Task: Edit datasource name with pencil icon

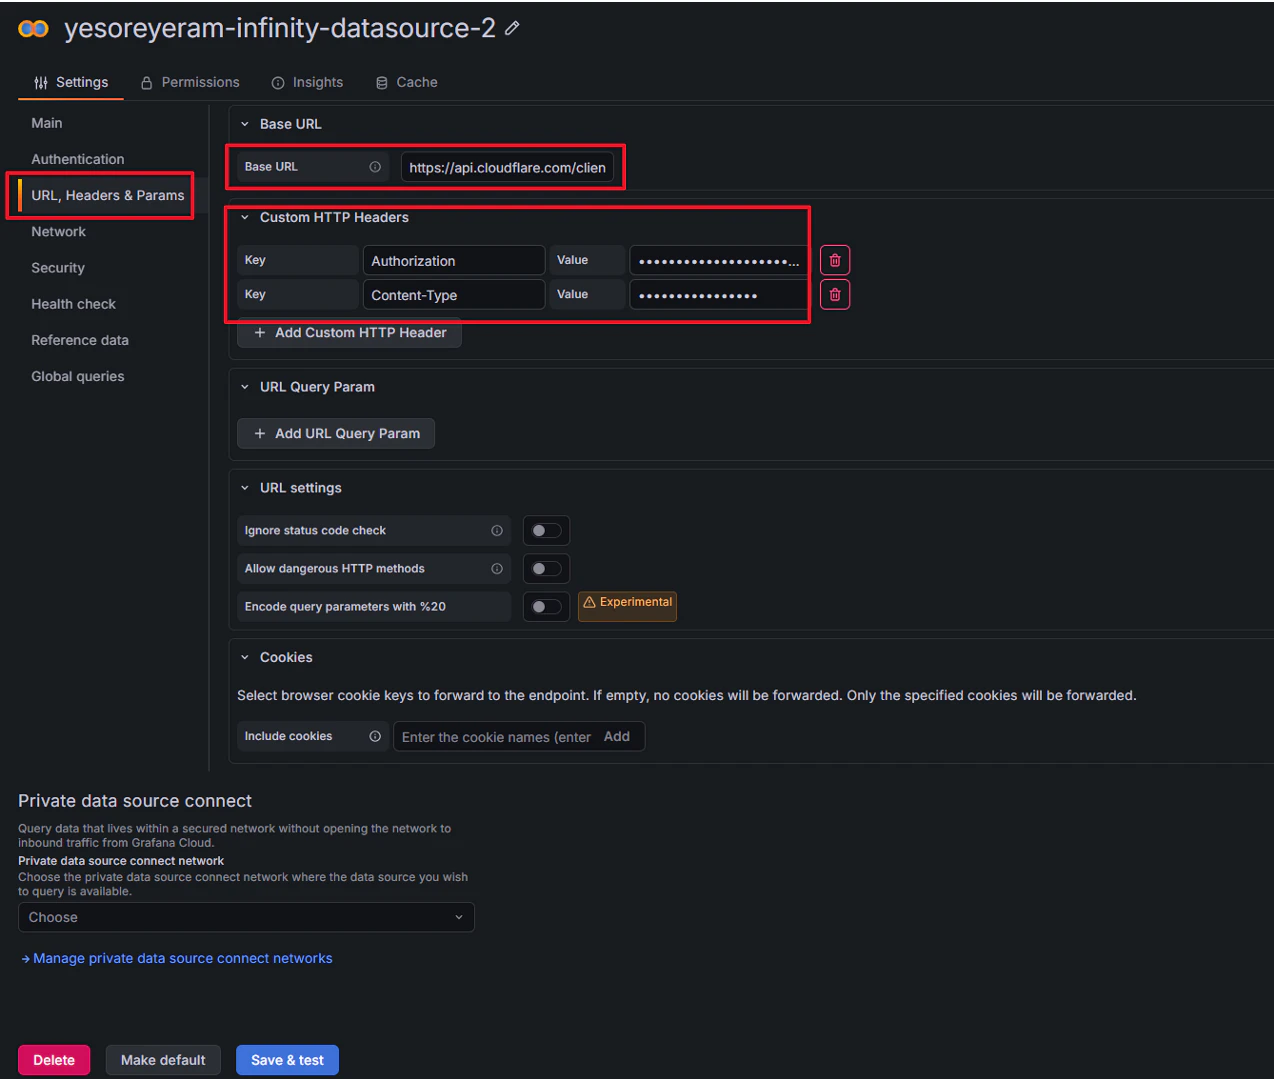Action: [x=512, y=29]
